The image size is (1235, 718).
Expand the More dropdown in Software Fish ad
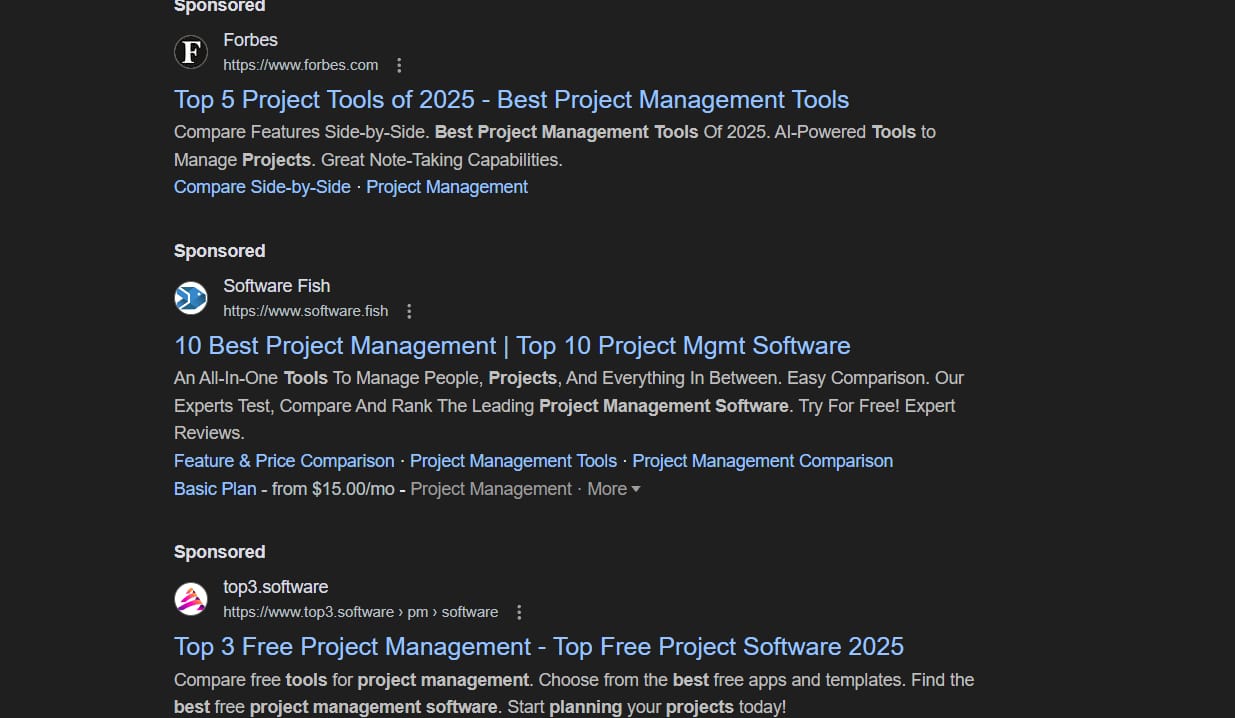pos(613,489)
